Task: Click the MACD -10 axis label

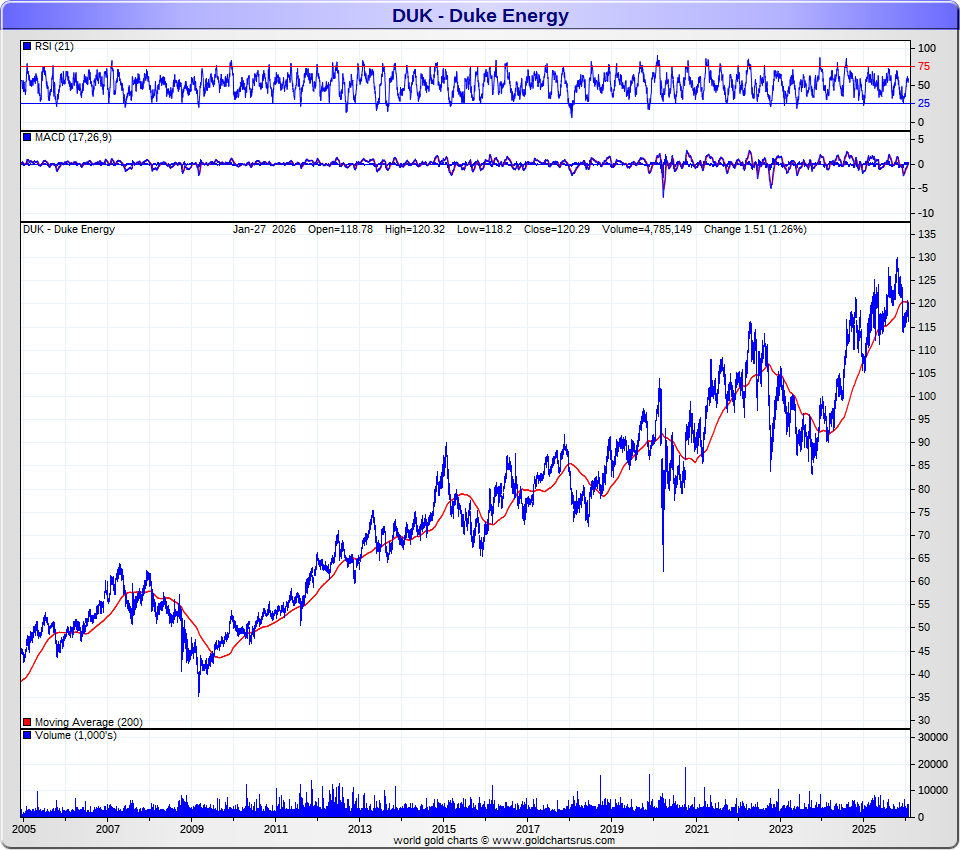Action: tap(926, 213)
